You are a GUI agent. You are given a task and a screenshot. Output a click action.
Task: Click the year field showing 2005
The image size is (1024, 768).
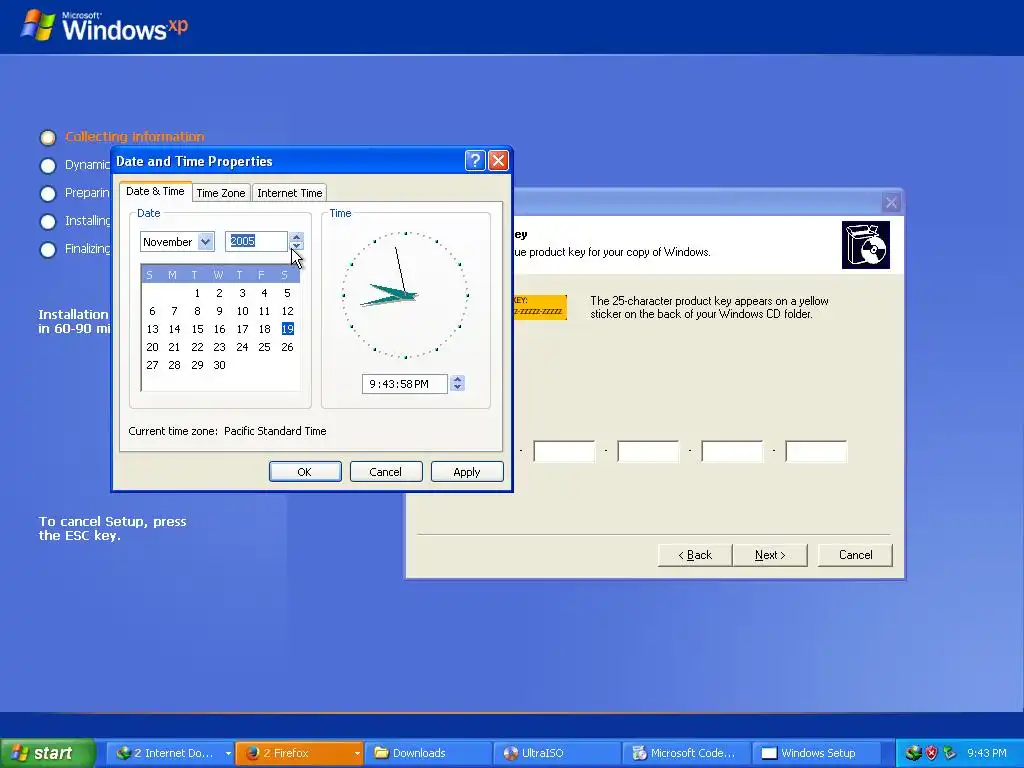click(x=256, y=242)
